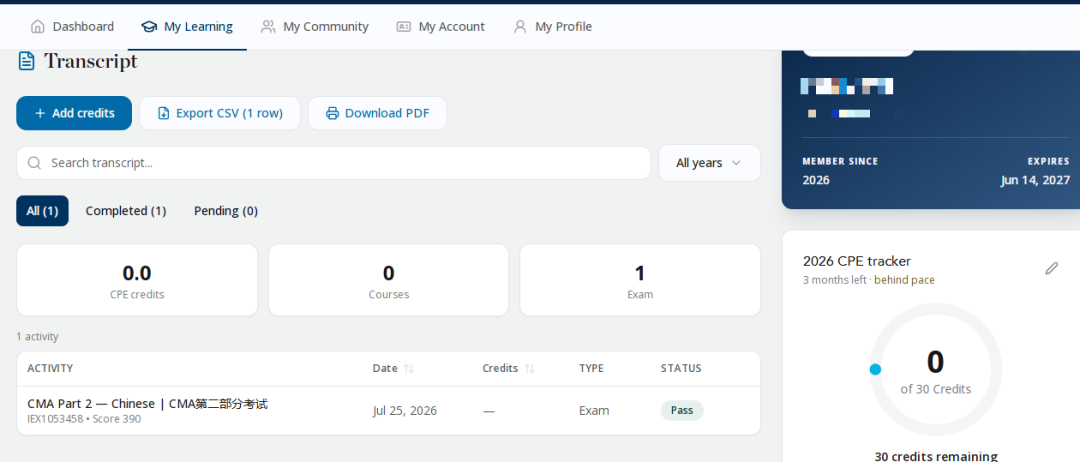
Task: Click the file icon on Export CSV
Action: [163, 114]
